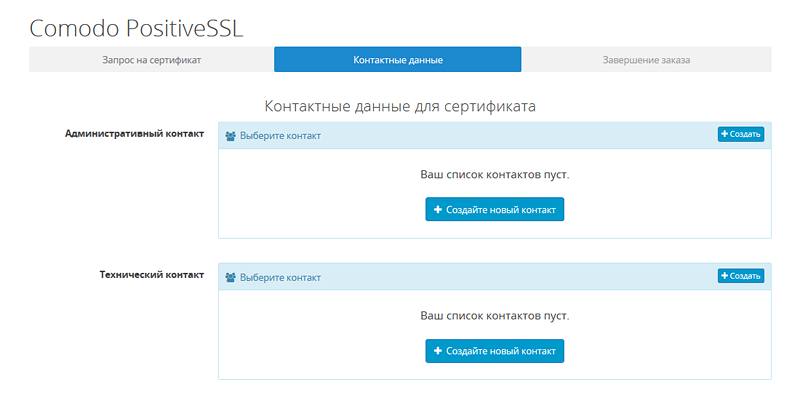Click Создайте новый контакт under technical contact

click(x=495, y=351)
